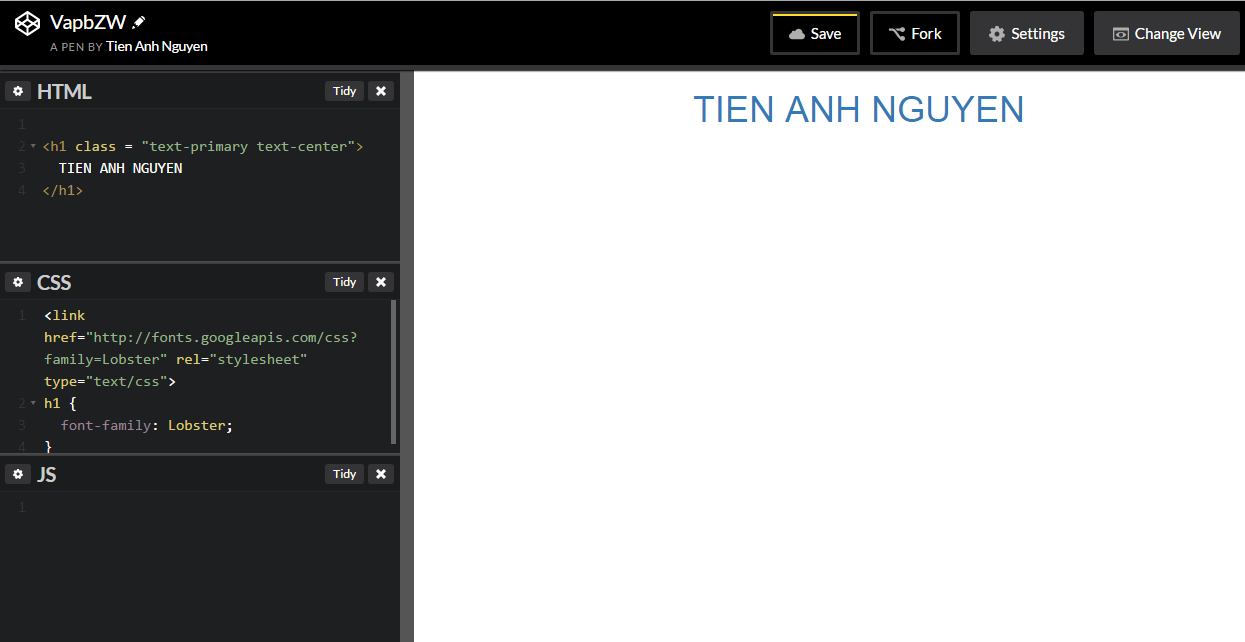Click the Settings gear icon
The height and width of the screenshot is (642, 1245).
point(996,33)
